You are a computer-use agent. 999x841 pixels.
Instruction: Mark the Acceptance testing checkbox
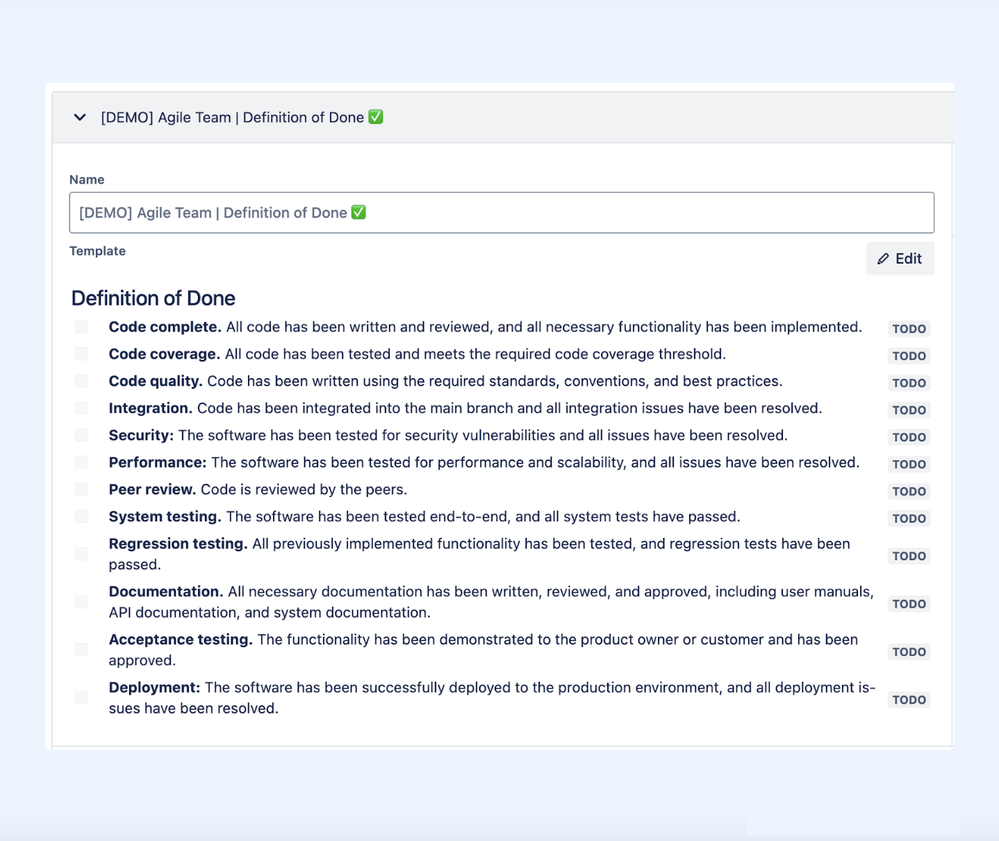[x=82, y=650]
